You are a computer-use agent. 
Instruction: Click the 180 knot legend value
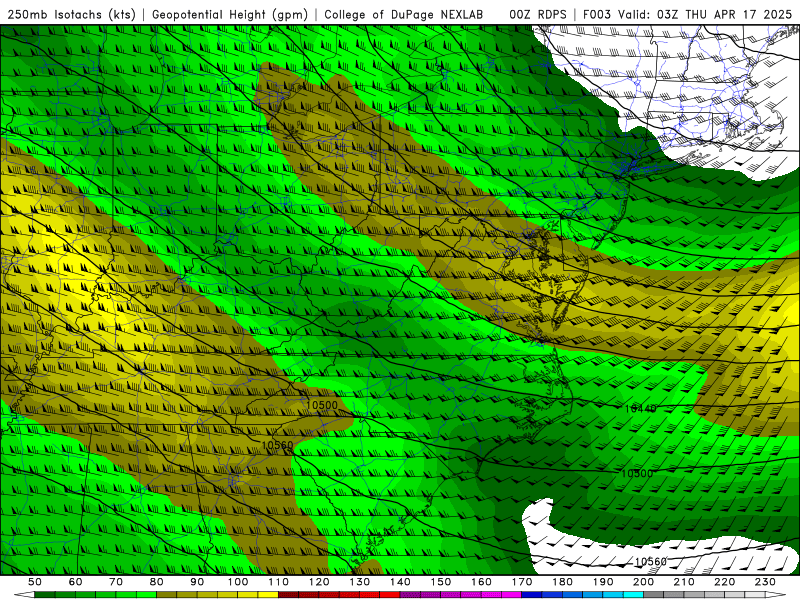coord(562,582)
